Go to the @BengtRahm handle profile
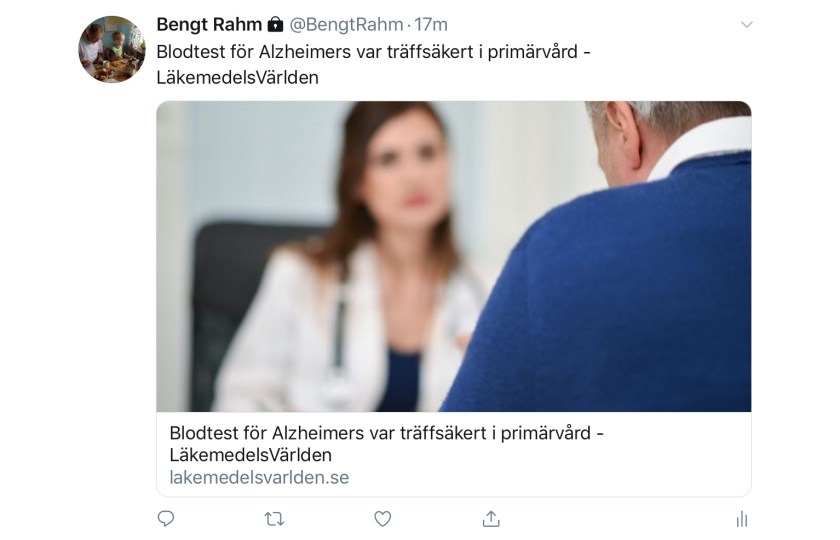Viewport: 840px width, 540px height. pyautogui.click(x=347, y=25)
